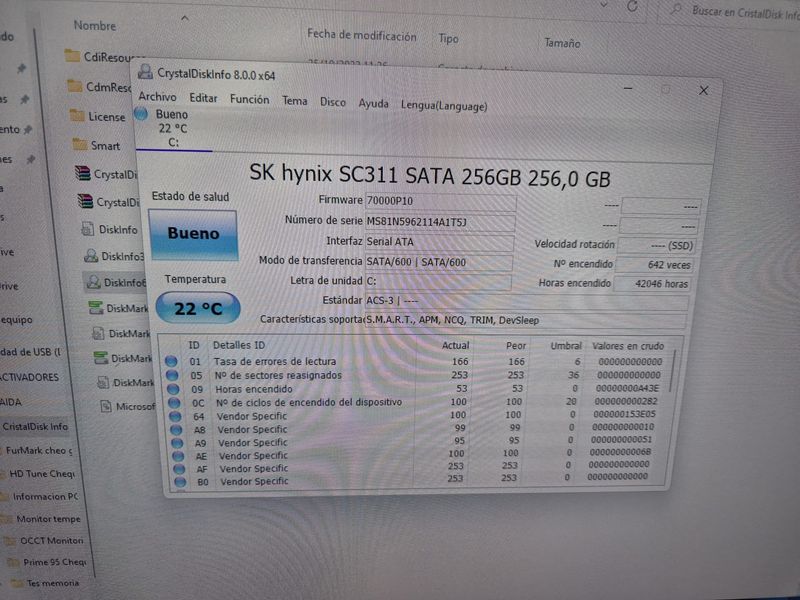Open the Ayuda menu

[x=373, y=104]
